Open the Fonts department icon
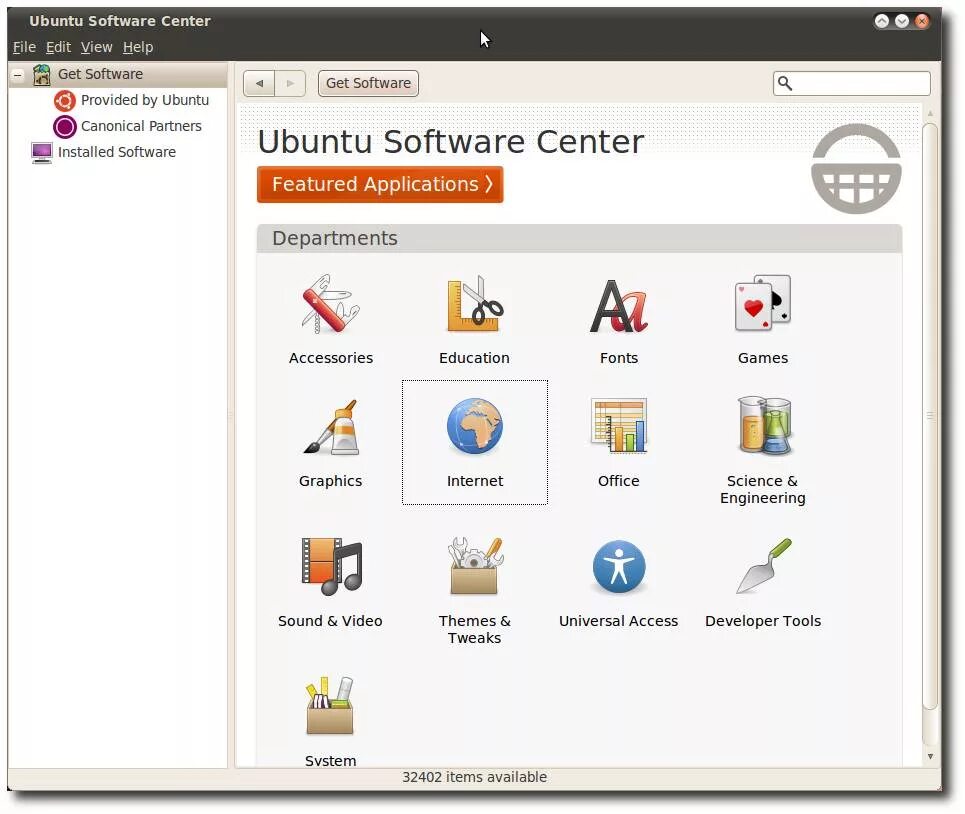This screenshot has width=965, height=814. pyautogui.click(x=619, y=306)
